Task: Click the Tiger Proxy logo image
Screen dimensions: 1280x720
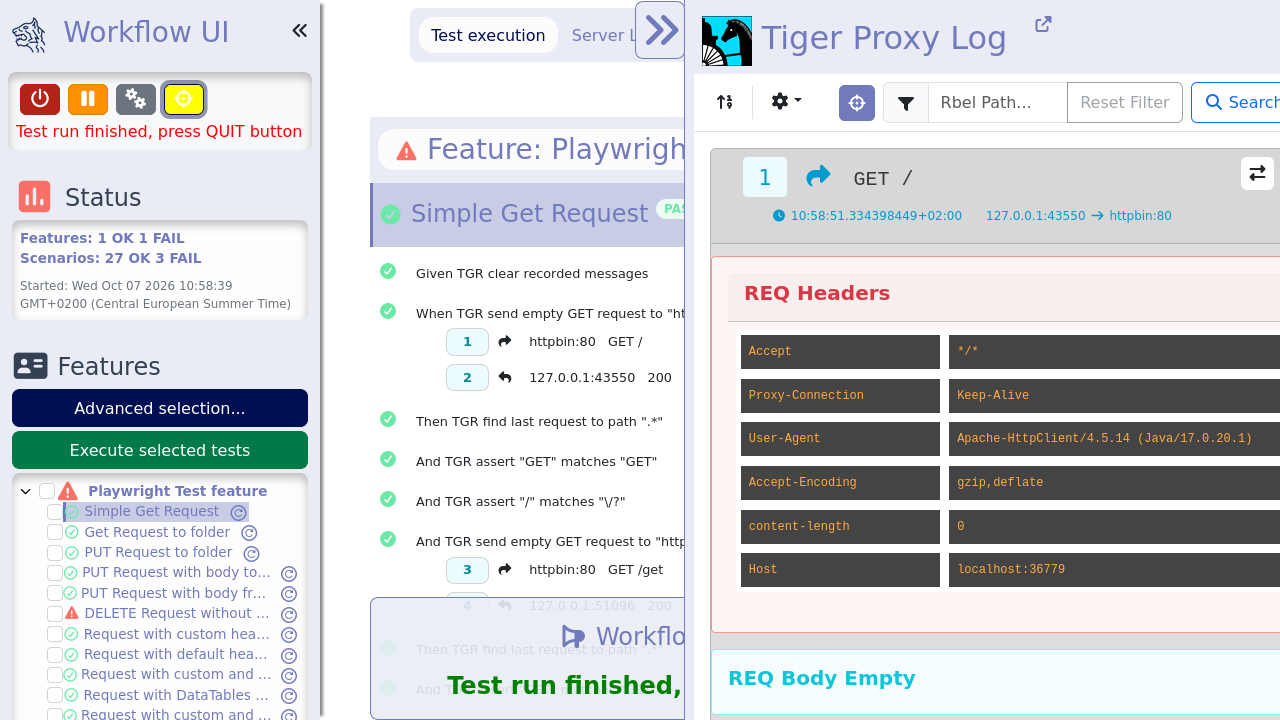Action: 727,41
